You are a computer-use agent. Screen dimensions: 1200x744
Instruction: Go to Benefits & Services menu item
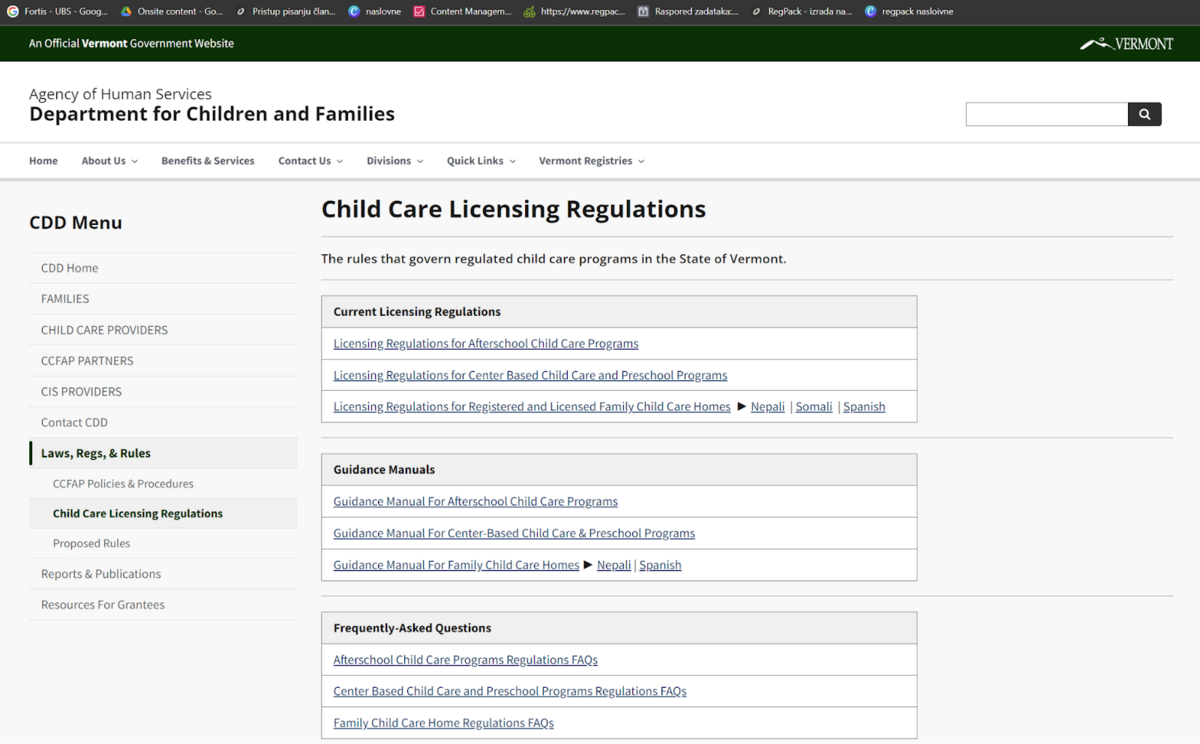click(x=208, y=161)
